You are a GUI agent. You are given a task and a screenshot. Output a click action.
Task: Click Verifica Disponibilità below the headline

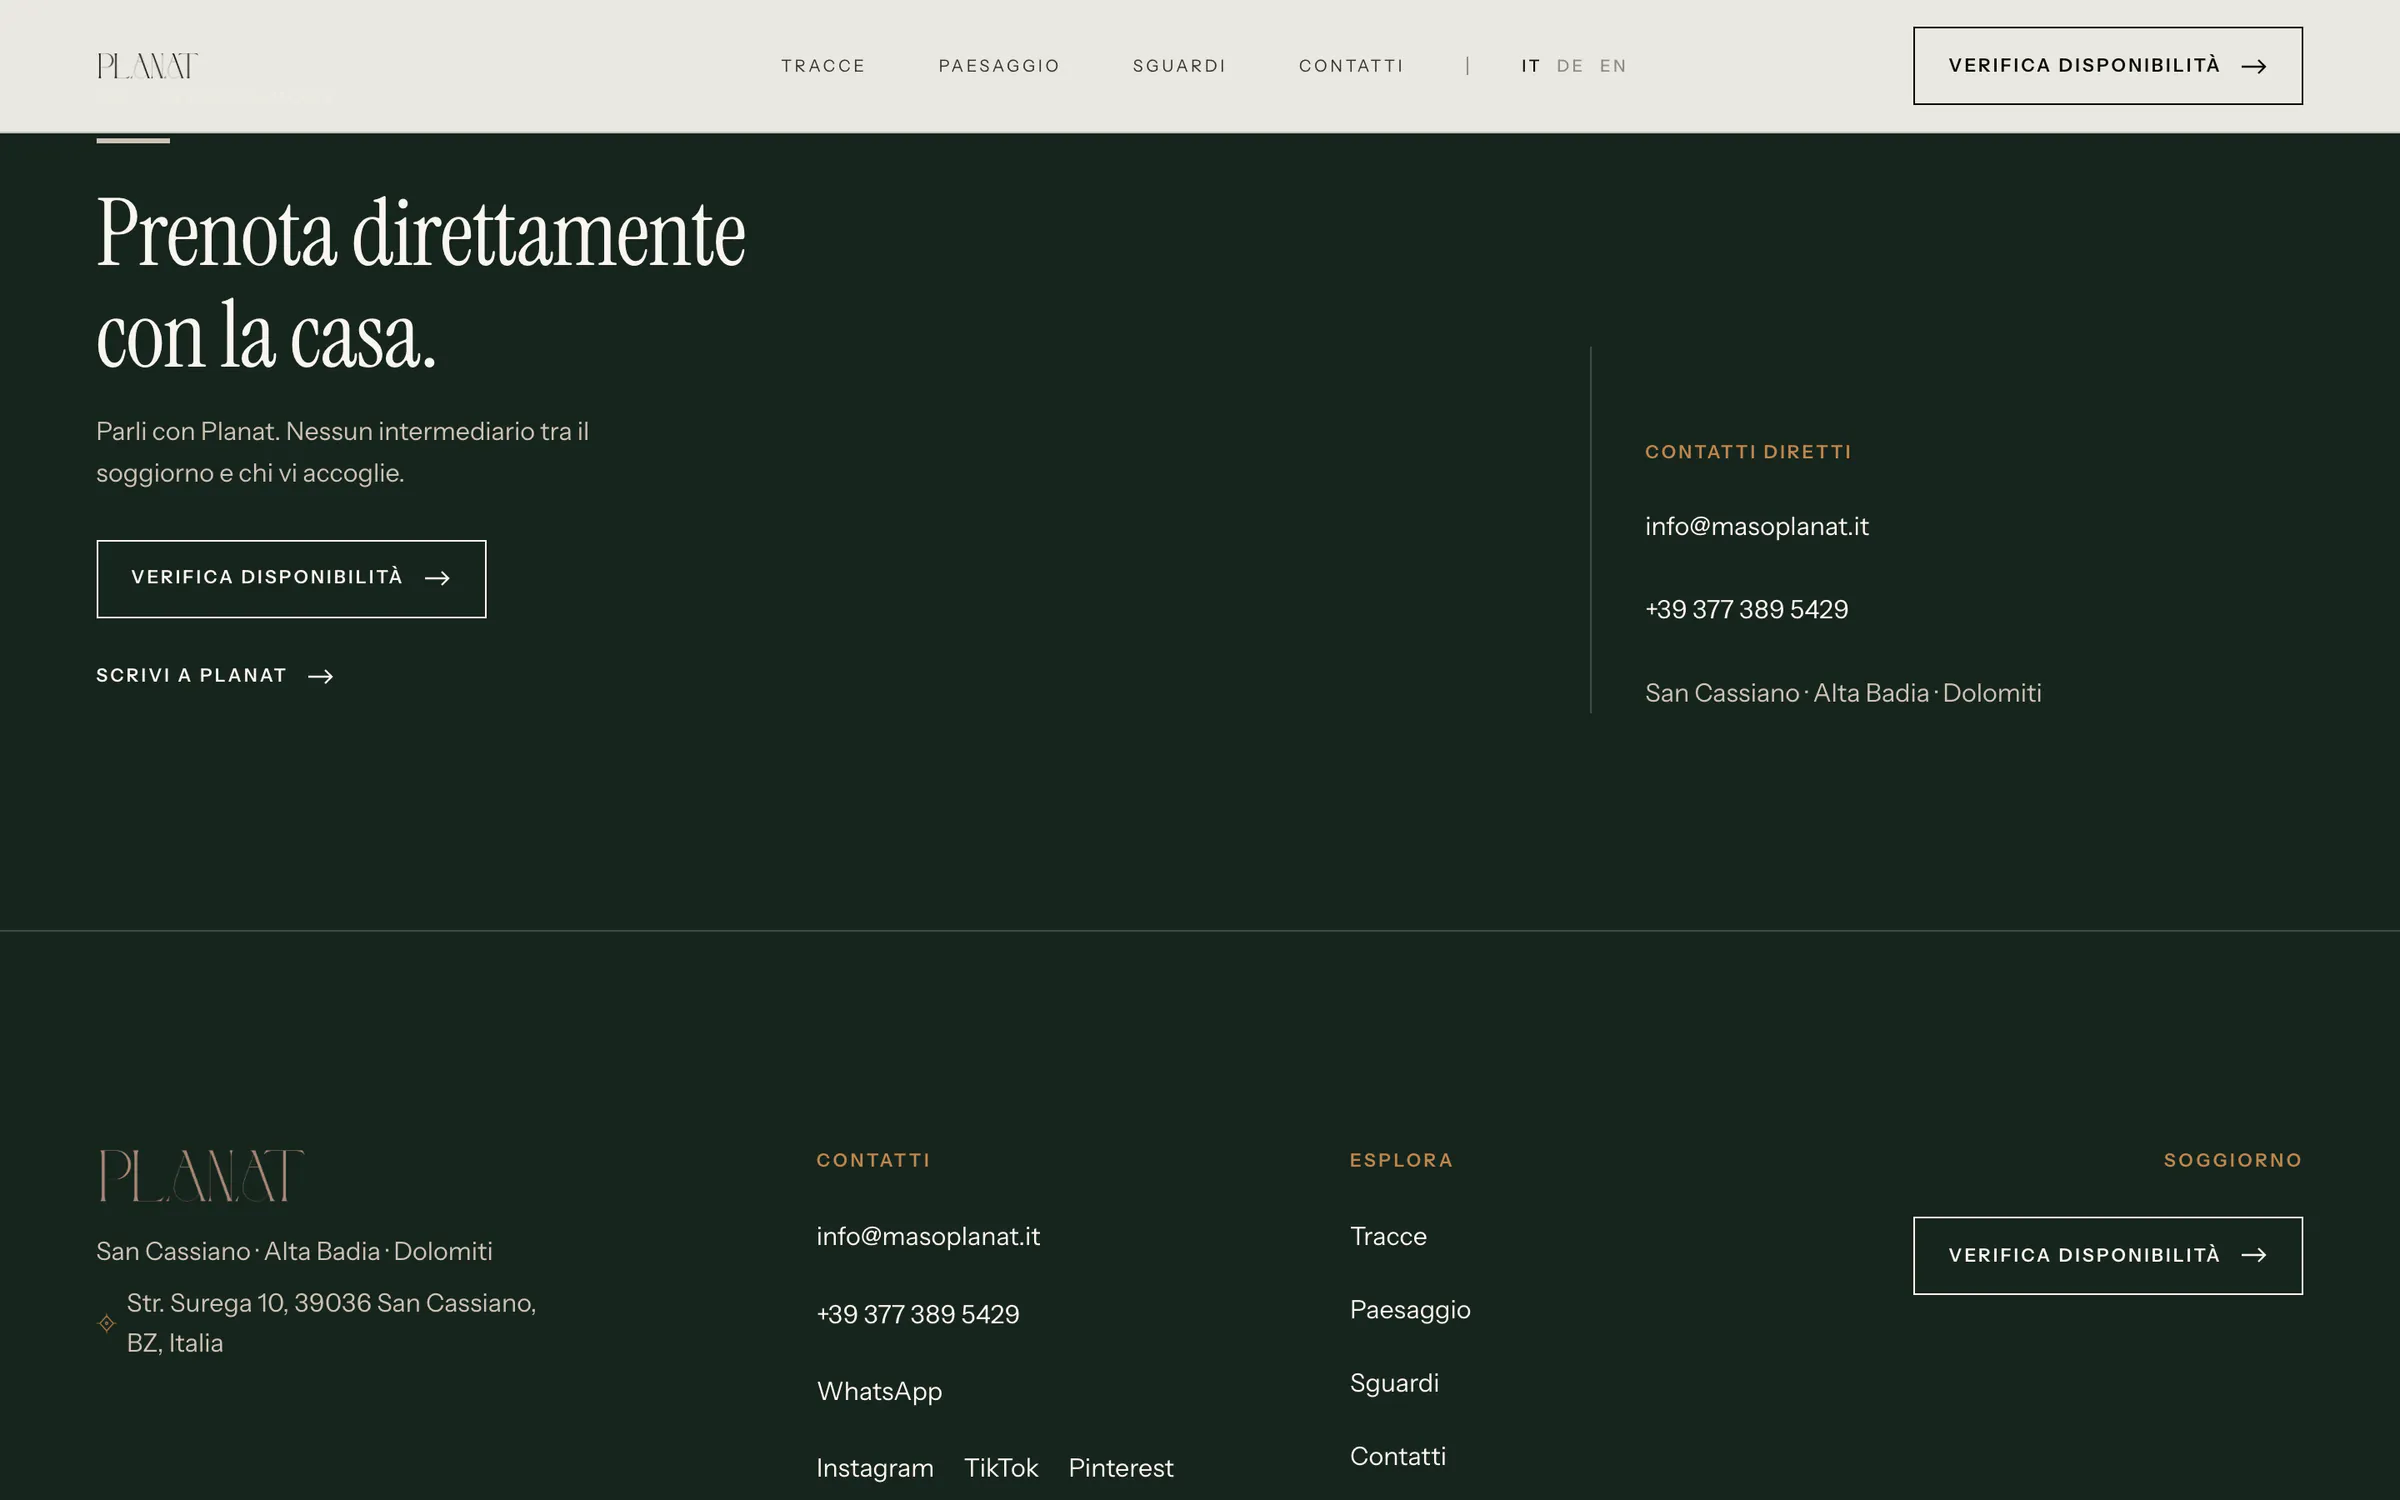tap(291, 579)
